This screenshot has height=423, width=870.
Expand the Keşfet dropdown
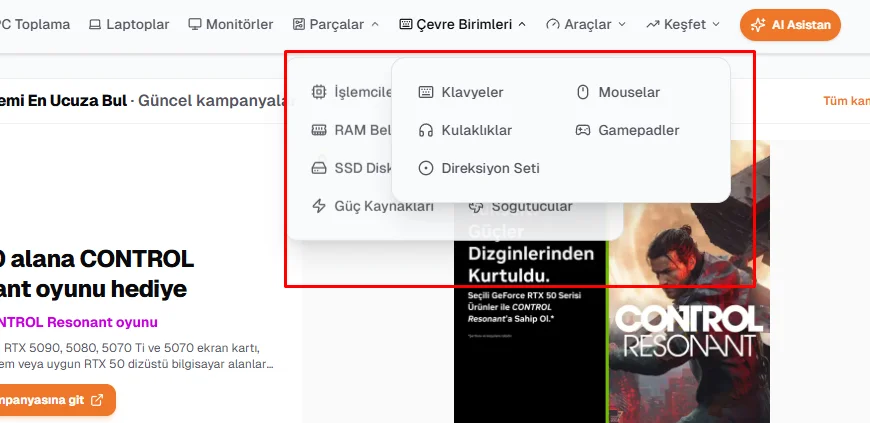[683, 24]
